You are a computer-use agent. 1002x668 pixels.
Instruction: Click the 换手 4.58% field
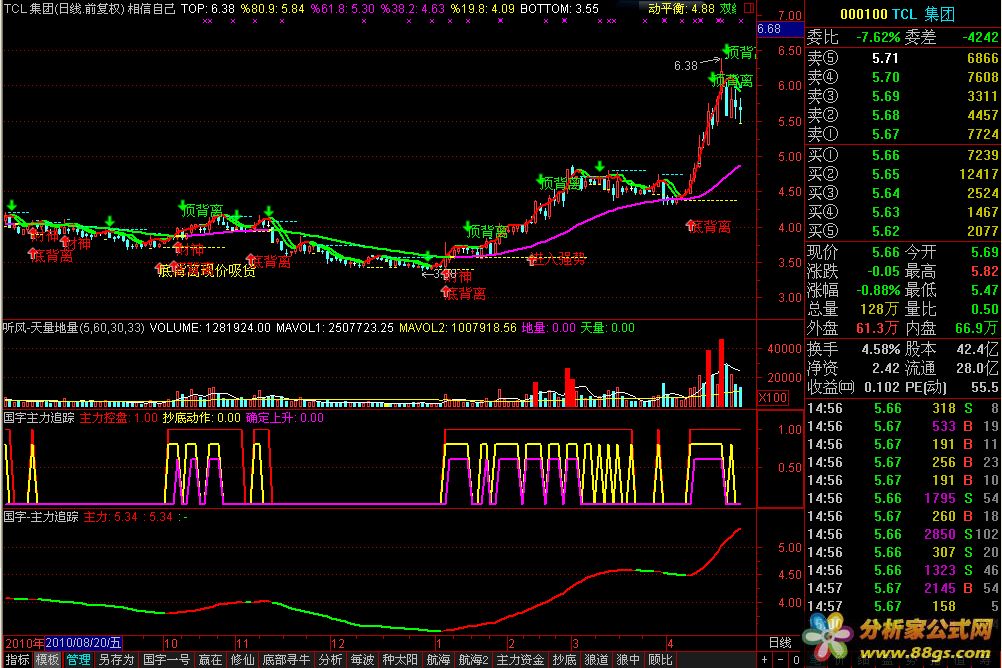[x=853, y=349]
